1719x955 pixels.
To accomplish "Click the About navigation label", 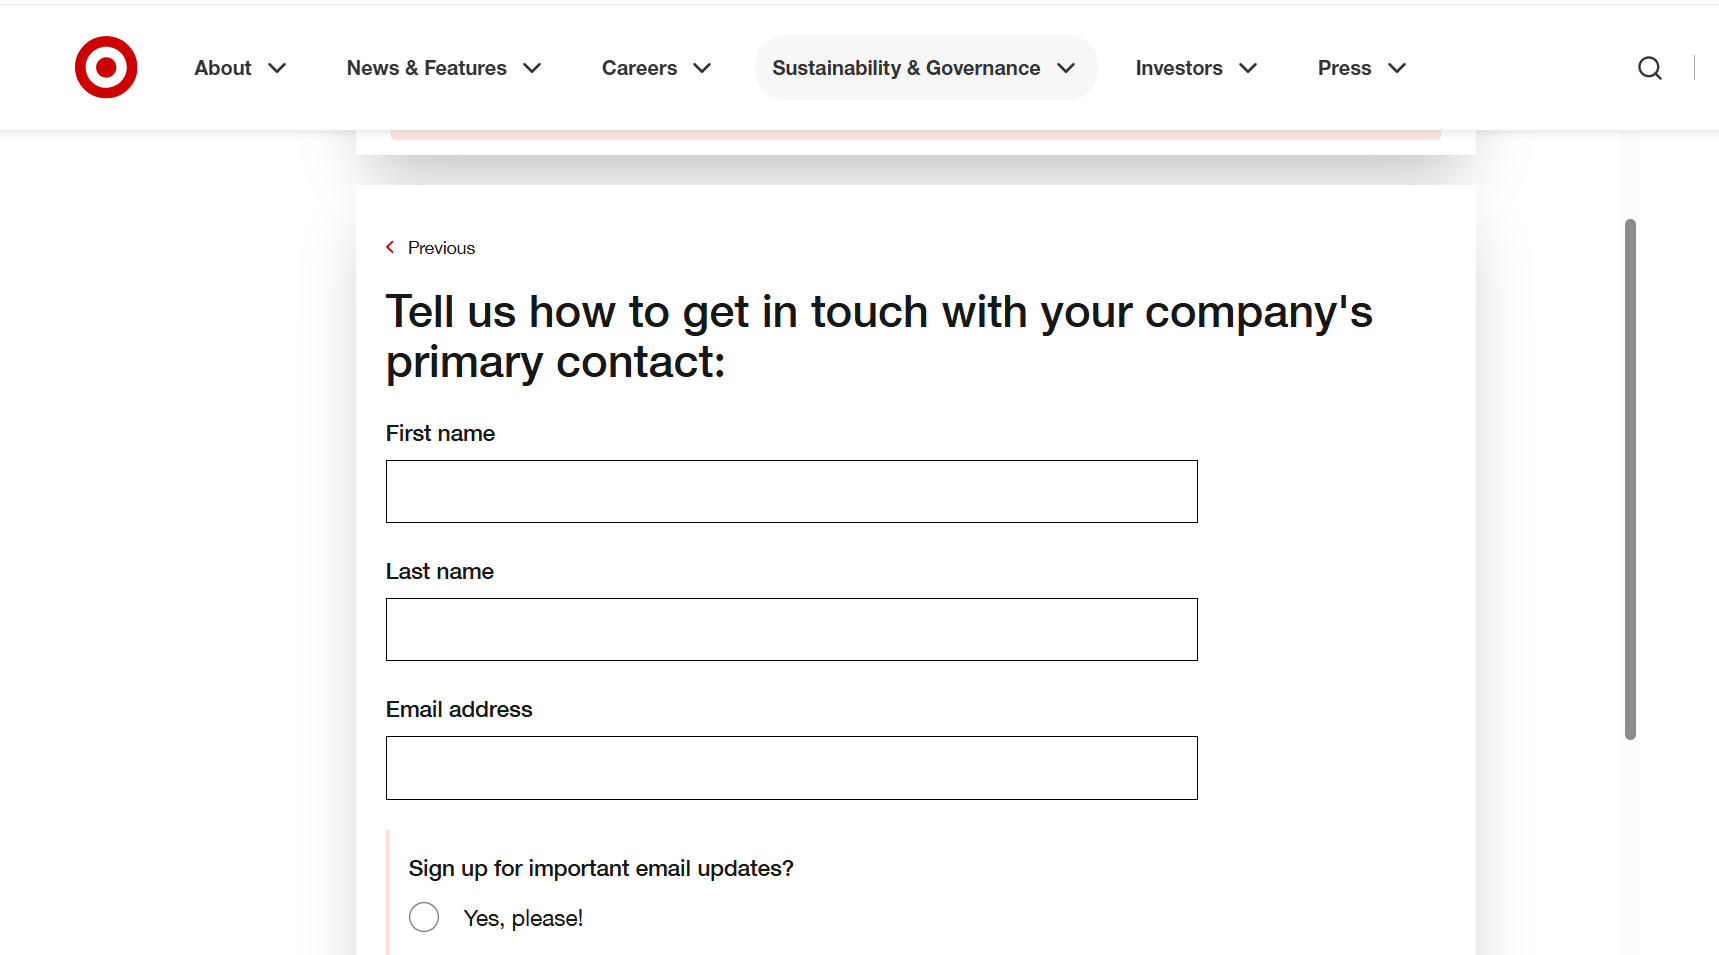I will pos(223,68).
